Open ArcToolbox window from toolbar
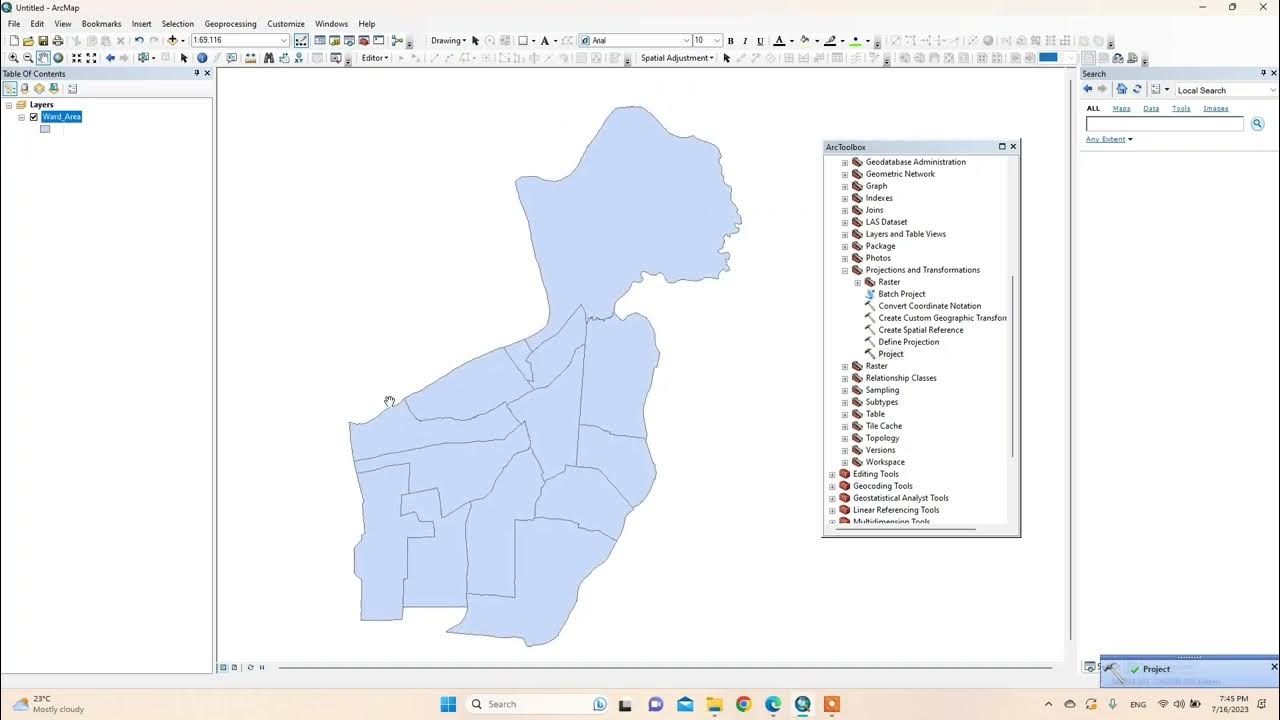 (x=364, y=40)
